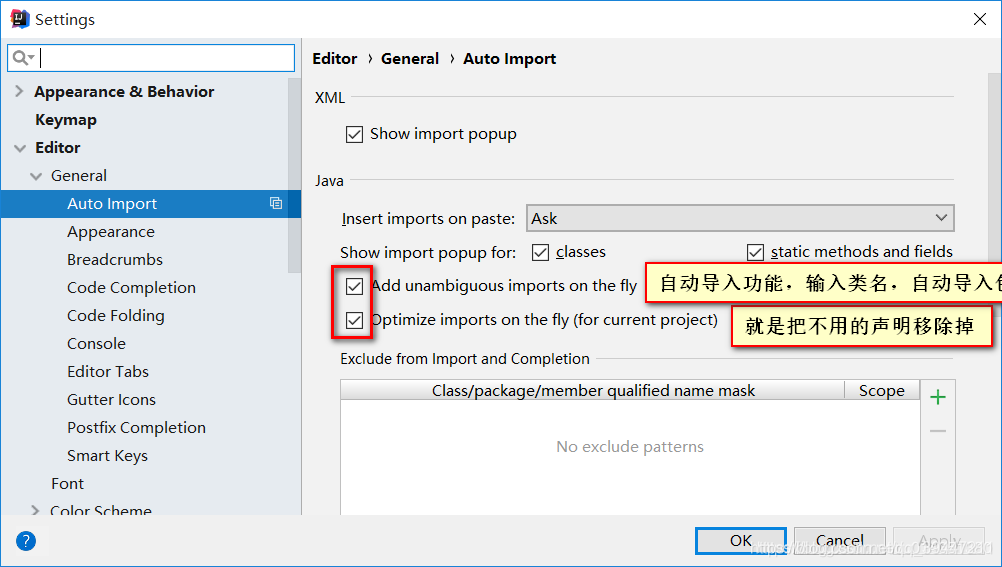Screen dimensions: 1002x567
Task: Click the 'Show import popup for:' label
Action: [x=428, y=252]
